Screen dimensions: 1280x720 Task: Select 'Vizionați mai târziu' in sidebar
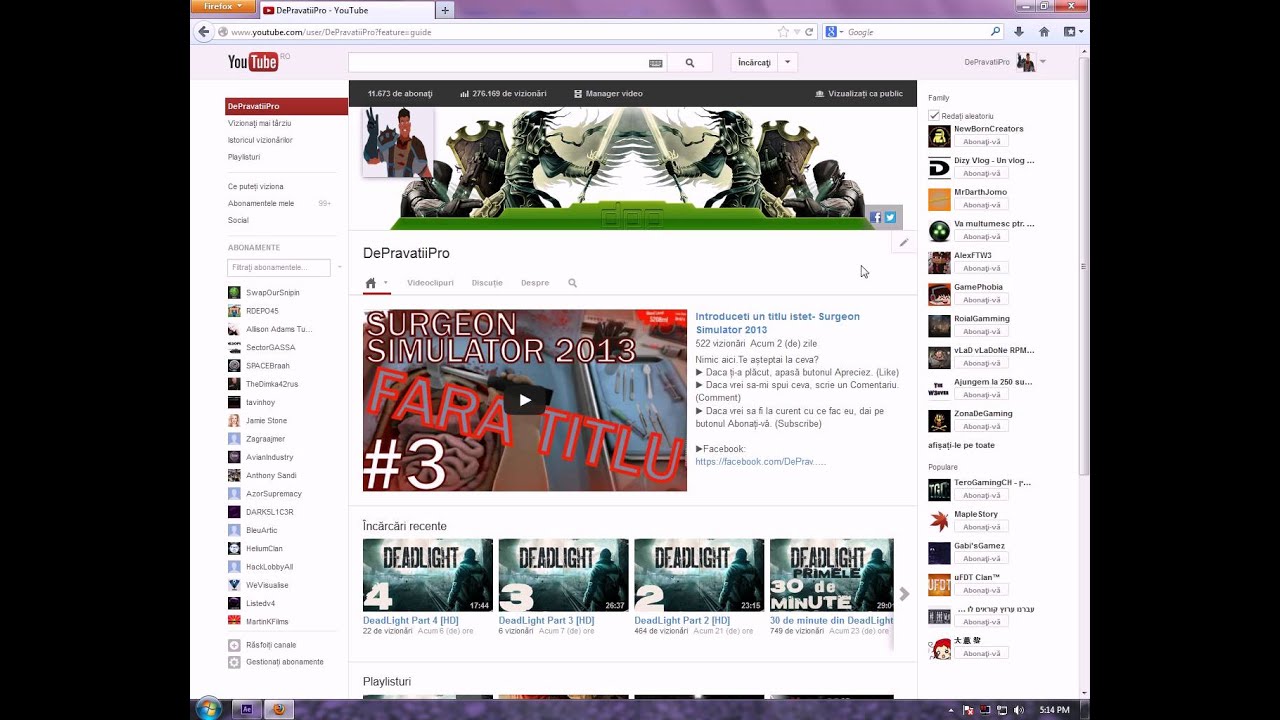point(259,123)
